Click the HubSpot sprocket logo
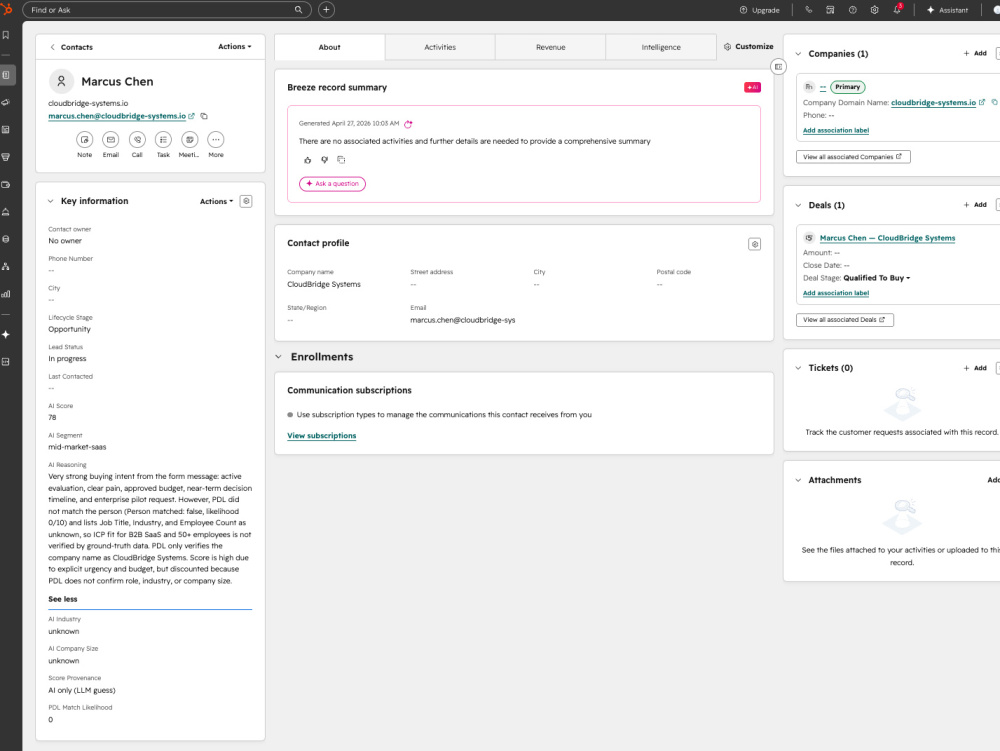The image size is (1000, 751). click(x=6, y=9)
